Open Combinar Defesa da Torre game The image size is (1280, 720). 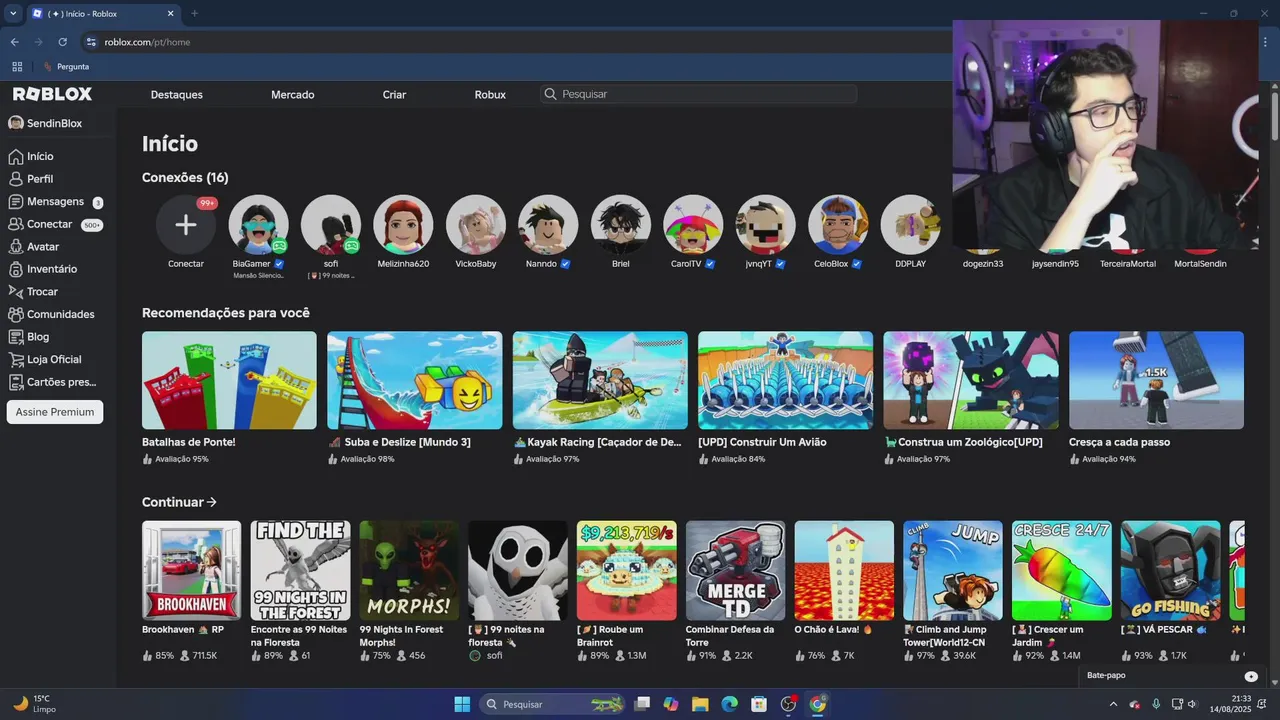point(735,570)
